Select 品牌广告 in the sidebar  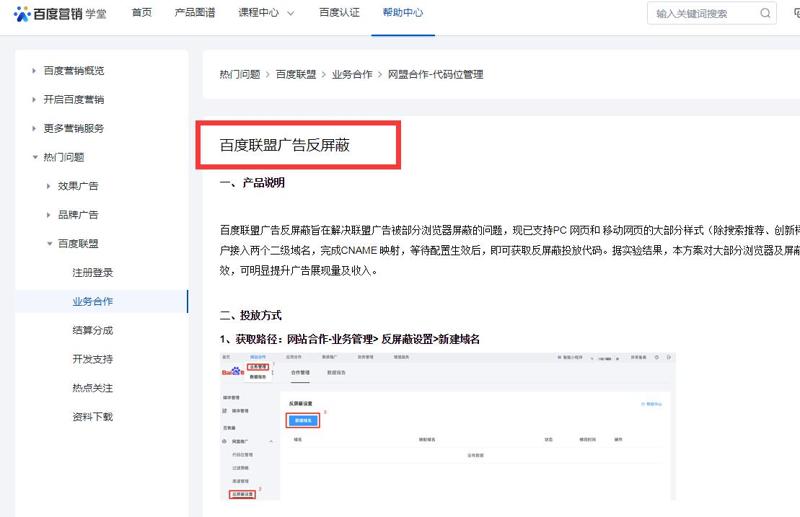click(78, 215)
